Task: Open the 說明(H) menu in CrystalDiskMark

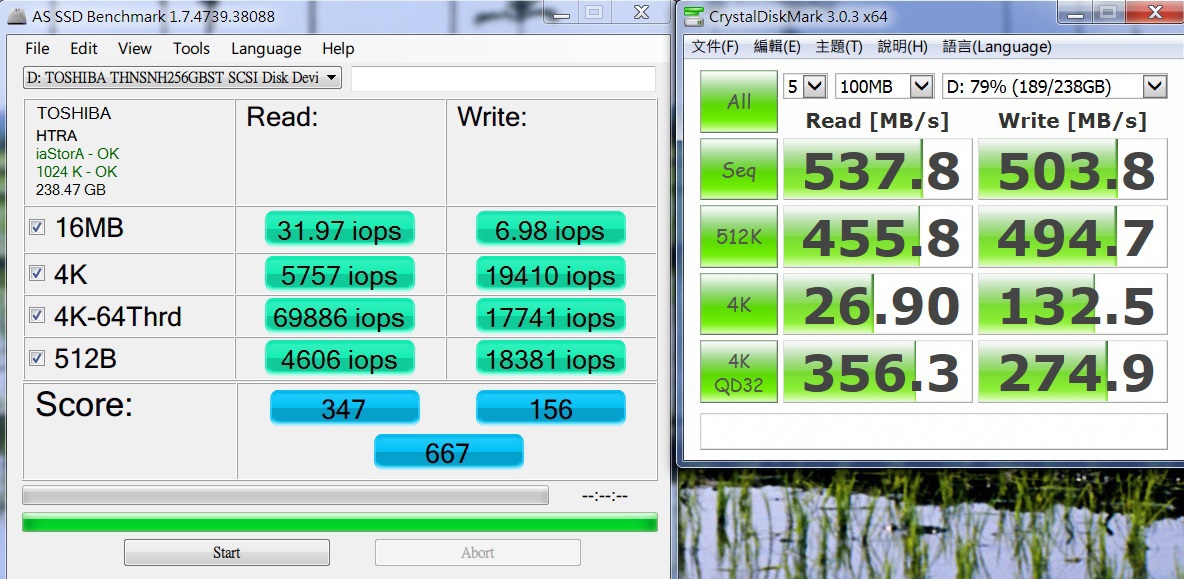Action: tap(902, 47)
